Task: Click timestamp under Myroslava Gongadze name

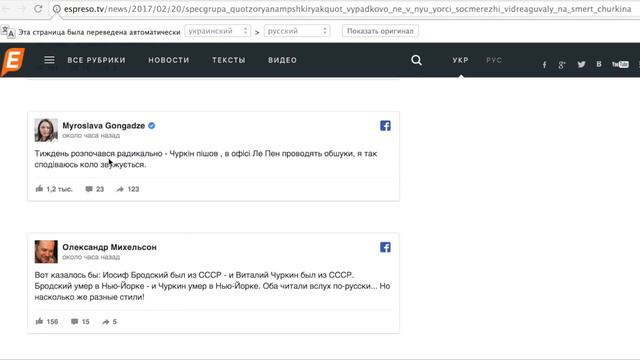Action: (x=91, y=136)
